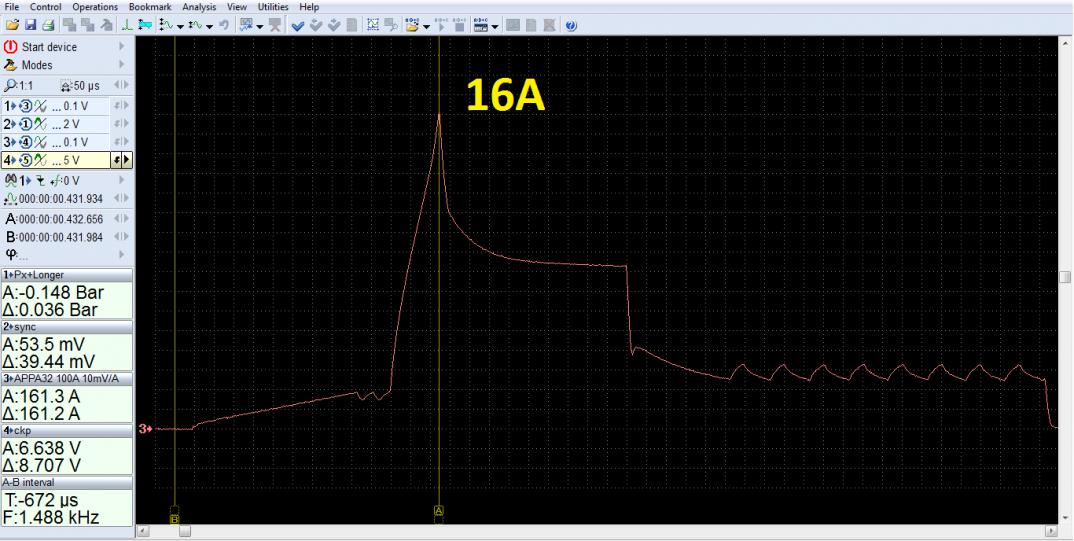The image size is (1074, 541).
Task: Click the 4+ckp measurement header
Action: point(66,430)
